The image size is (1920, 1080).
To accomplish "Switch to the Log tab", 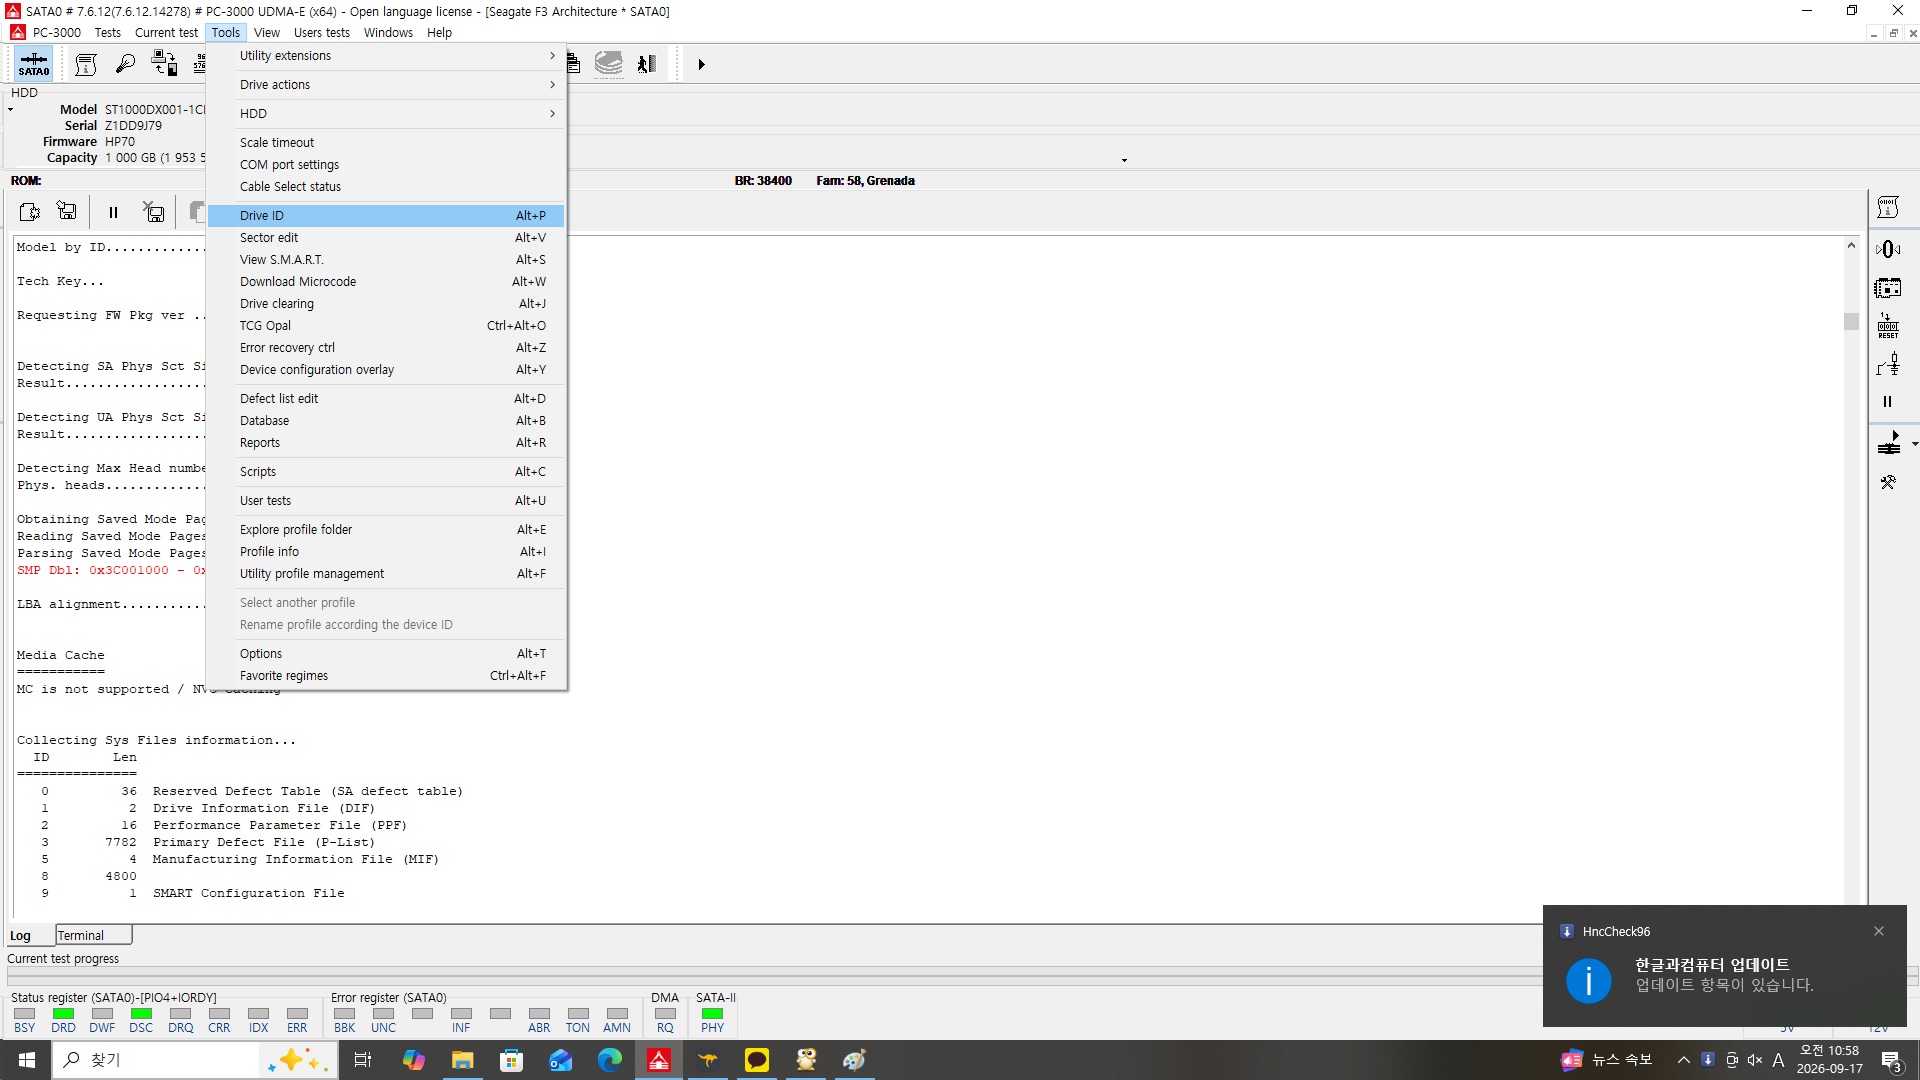I will (x=28, y=936).
